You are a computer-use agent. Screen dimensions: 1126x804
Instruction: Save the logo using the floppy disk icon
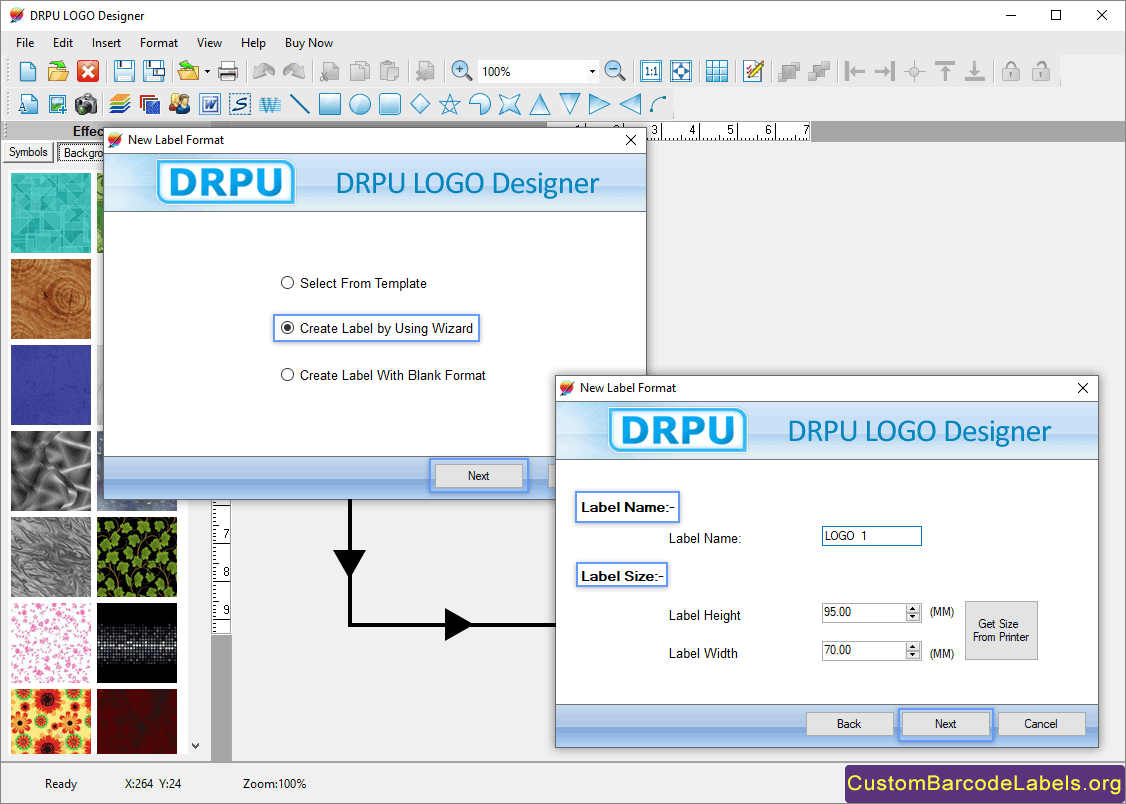coord(124,71)
